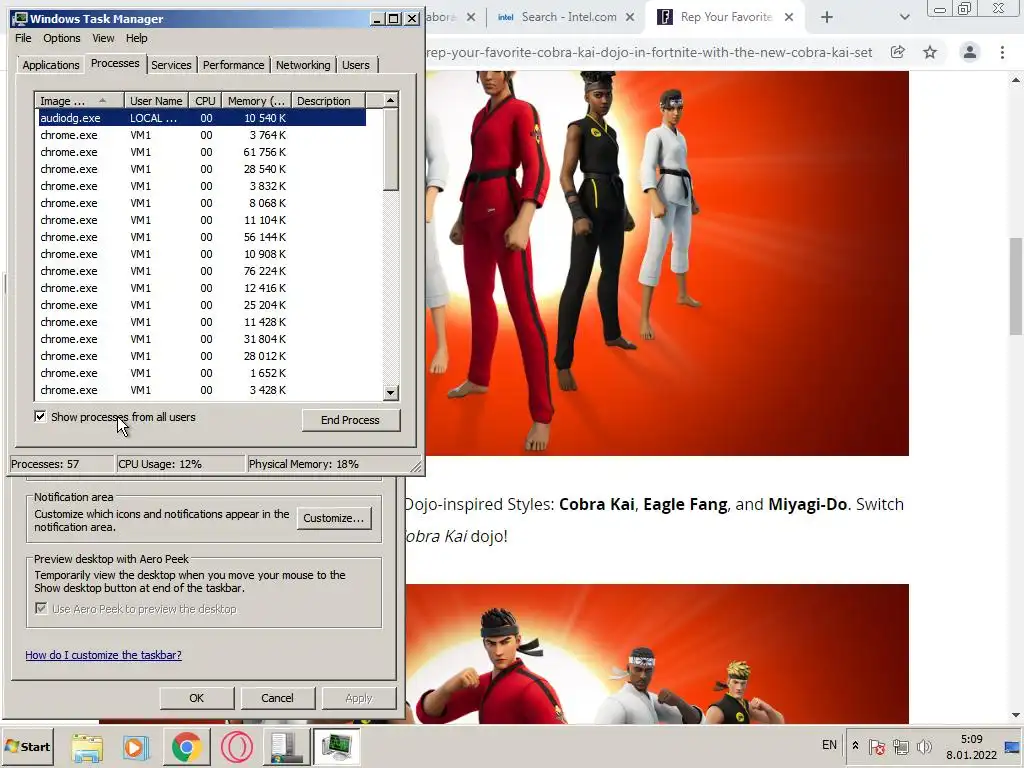1024x768 pixels.
Task: Open the volume speaker tray icon
Action: point(924,746)
